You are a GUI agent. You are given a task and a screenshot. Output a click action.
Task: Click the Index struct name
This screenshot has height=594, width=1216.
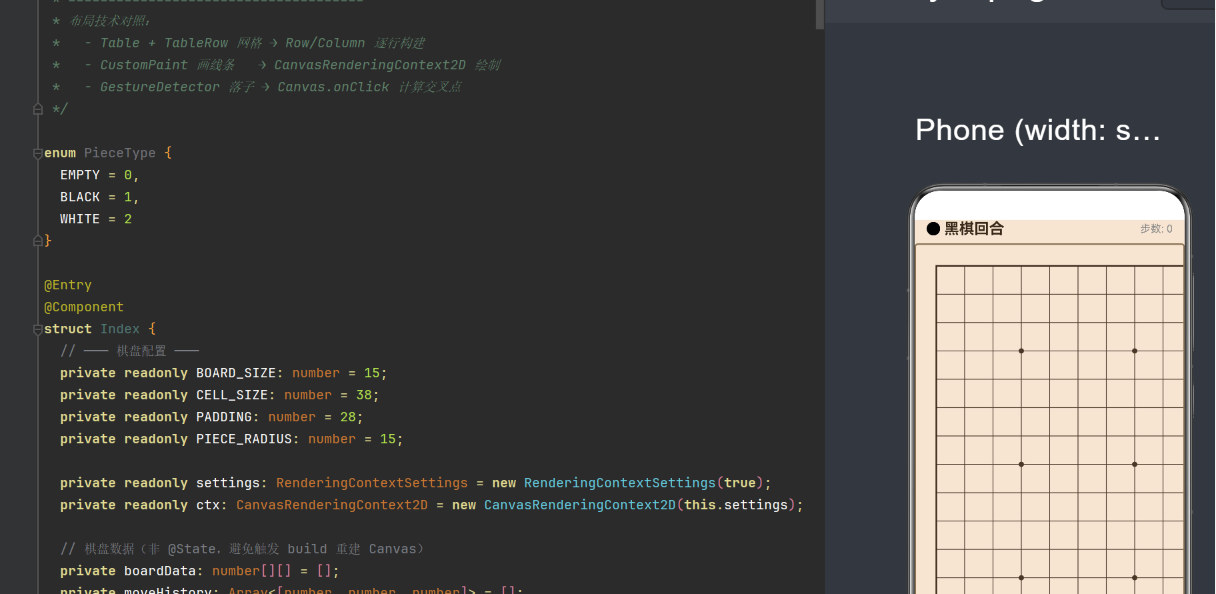pyautogui.click(x=120, y=329)
